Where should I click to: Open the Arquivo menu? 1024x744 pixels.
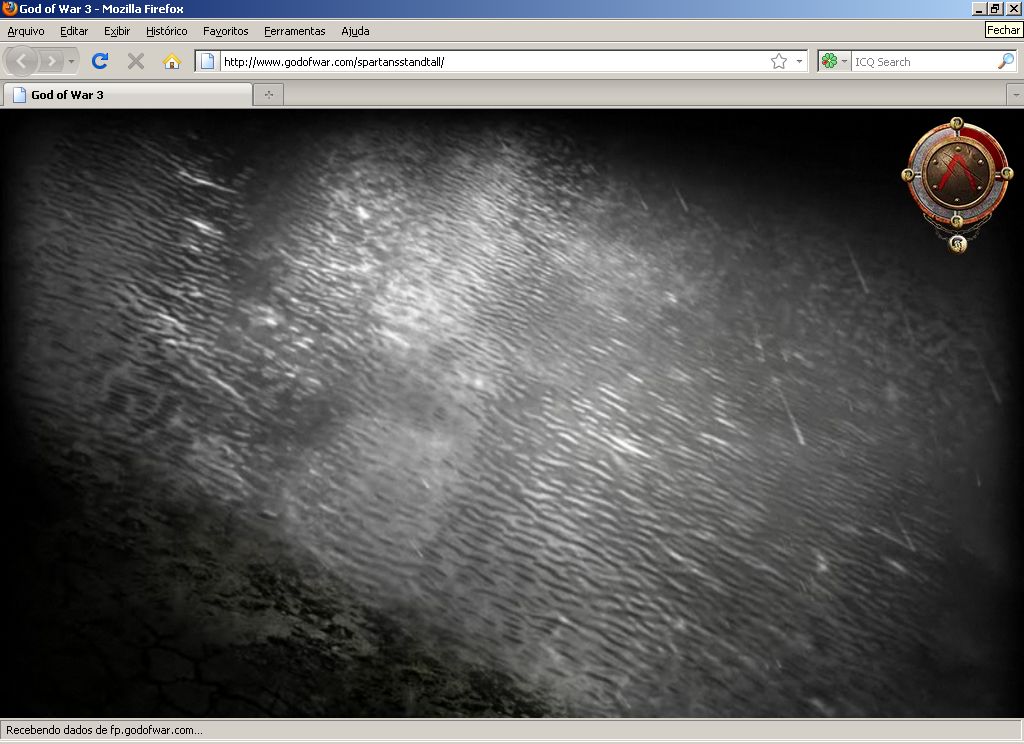click(x=26, y=31)
